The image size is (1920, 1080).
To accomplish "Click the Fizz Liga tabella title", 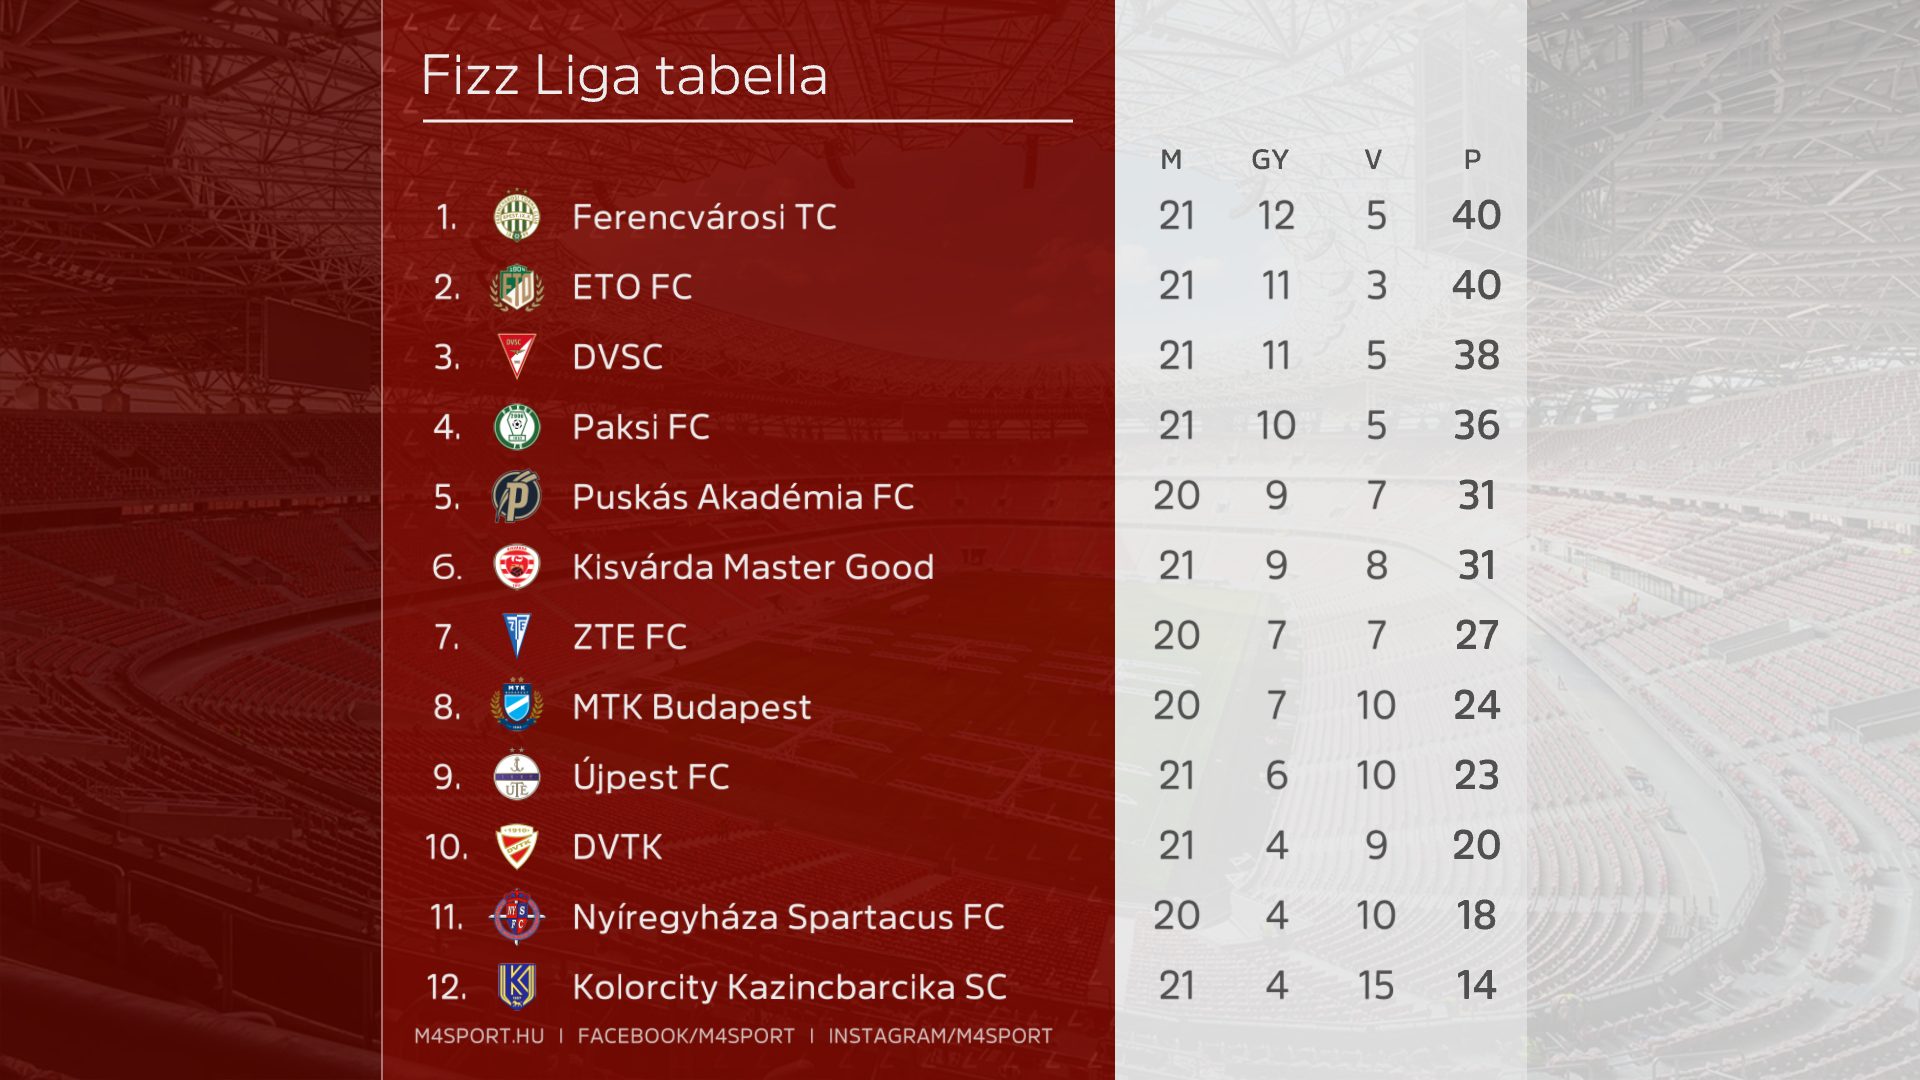I will [624, 76].
